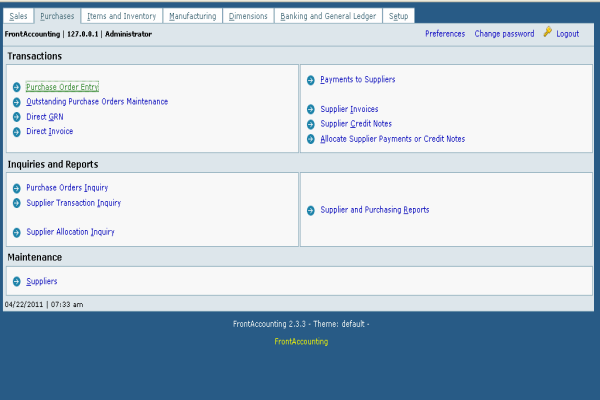600x400 pixels.
Task: Open Preferences link
Action: pyautogui.click(x=445, y=34)
